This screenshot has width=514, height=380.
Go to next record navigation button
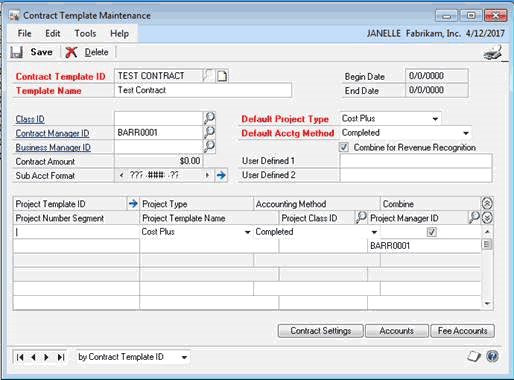coord(46,357)
